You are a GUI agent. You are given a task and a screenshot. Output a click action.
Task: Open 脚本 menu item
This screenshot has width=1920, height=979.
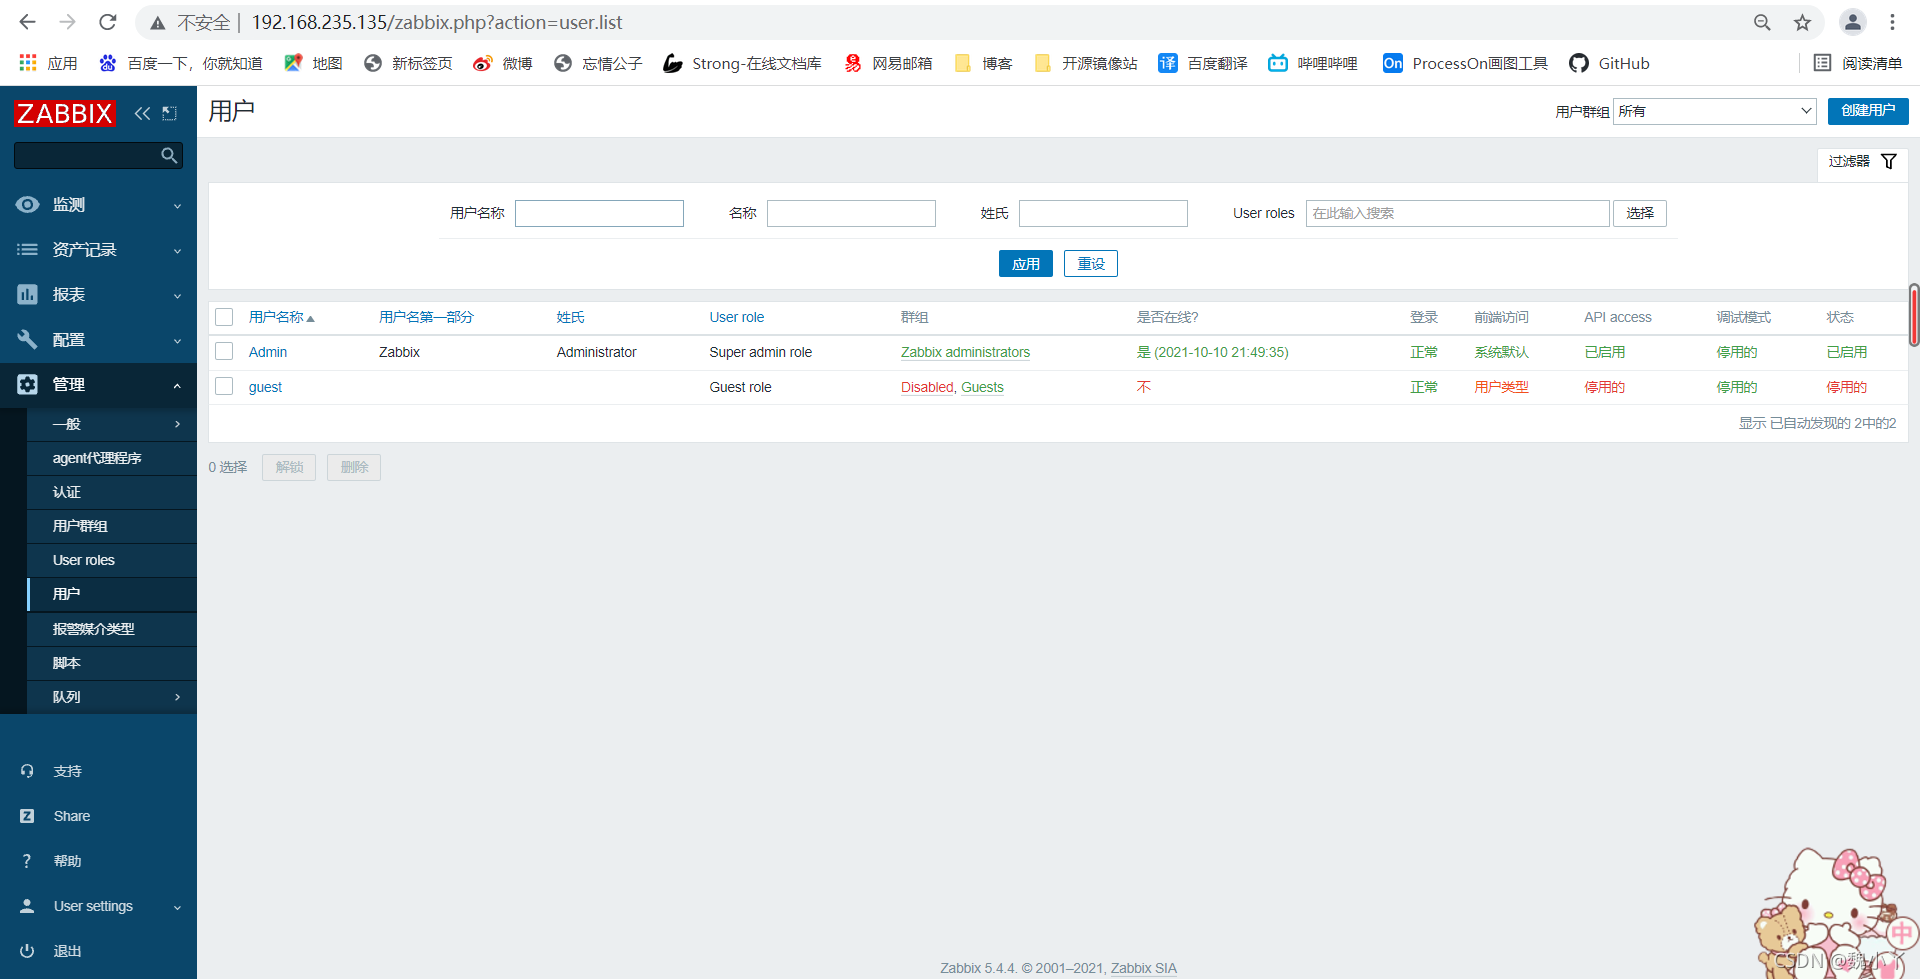[67, 663]
